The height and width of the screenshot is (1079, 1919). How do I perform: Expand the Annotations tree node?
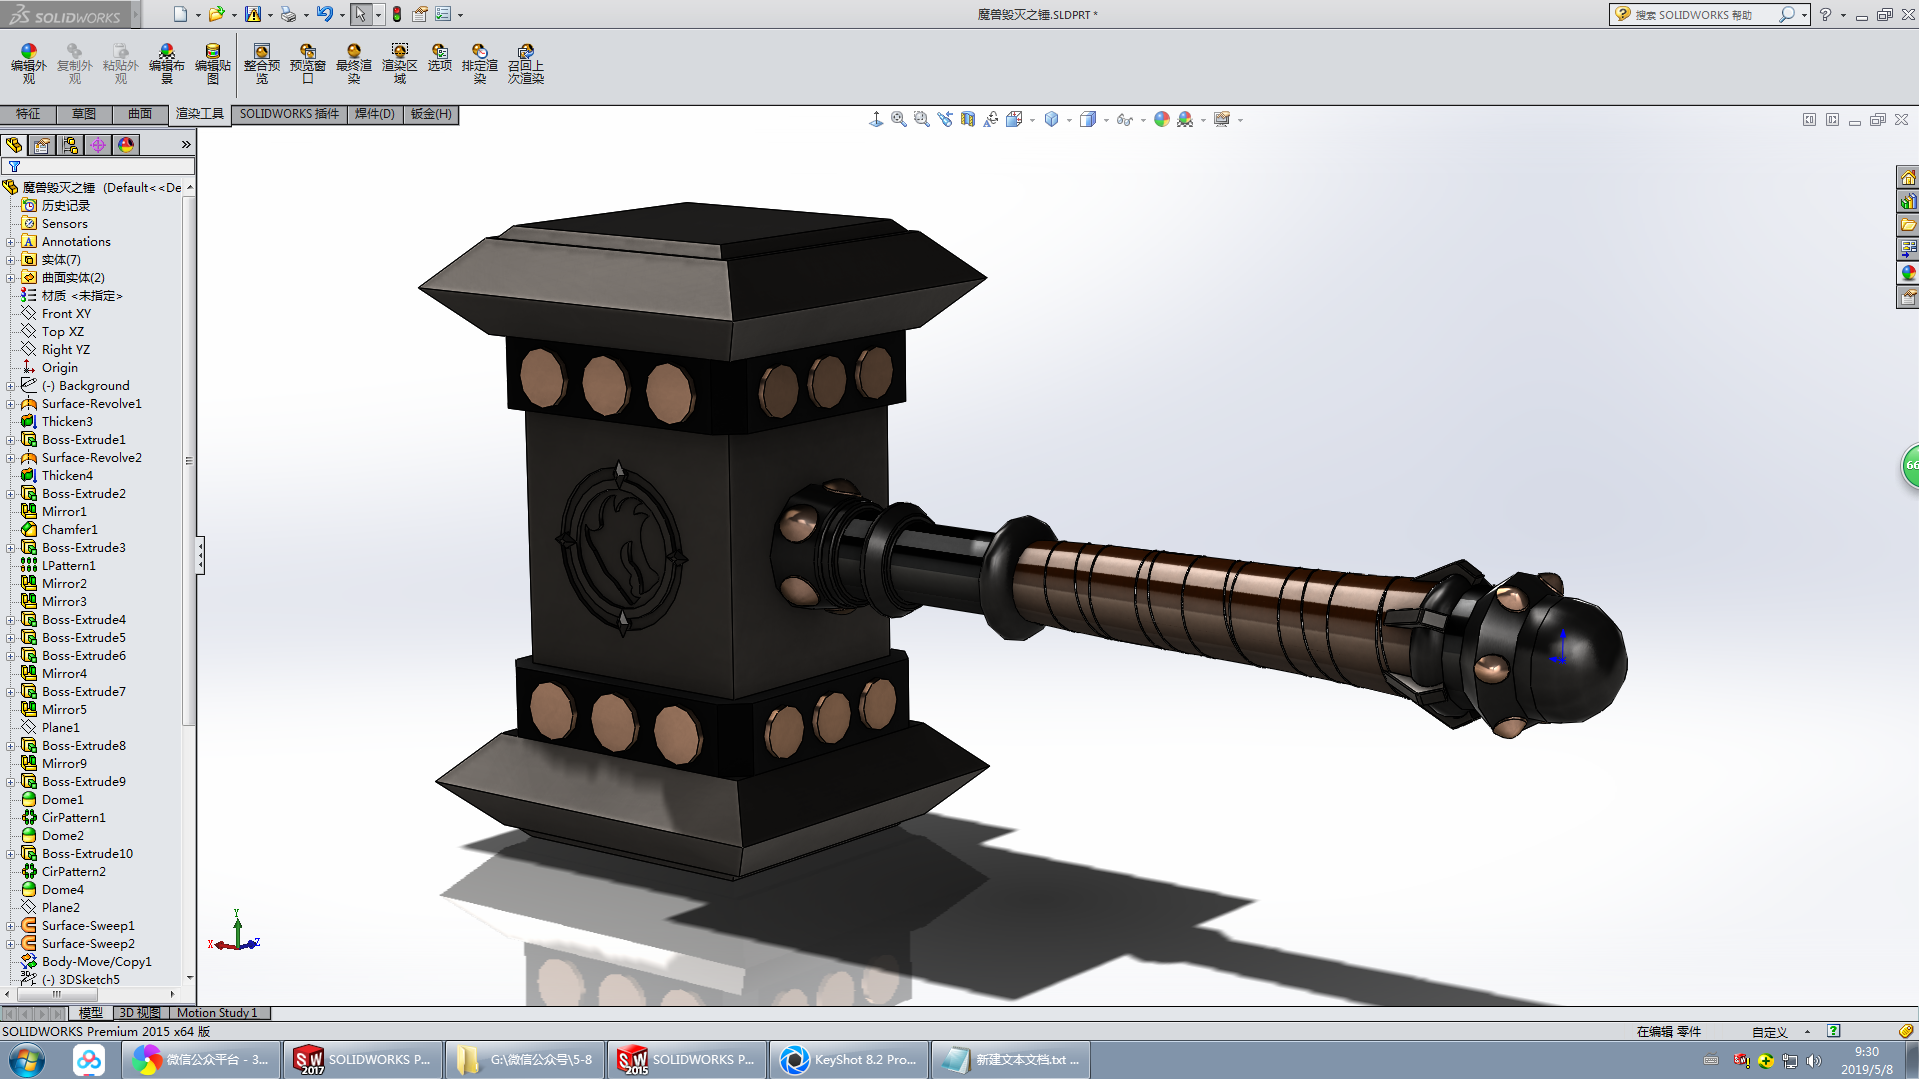pyautogui.click(x=10, y=242)
